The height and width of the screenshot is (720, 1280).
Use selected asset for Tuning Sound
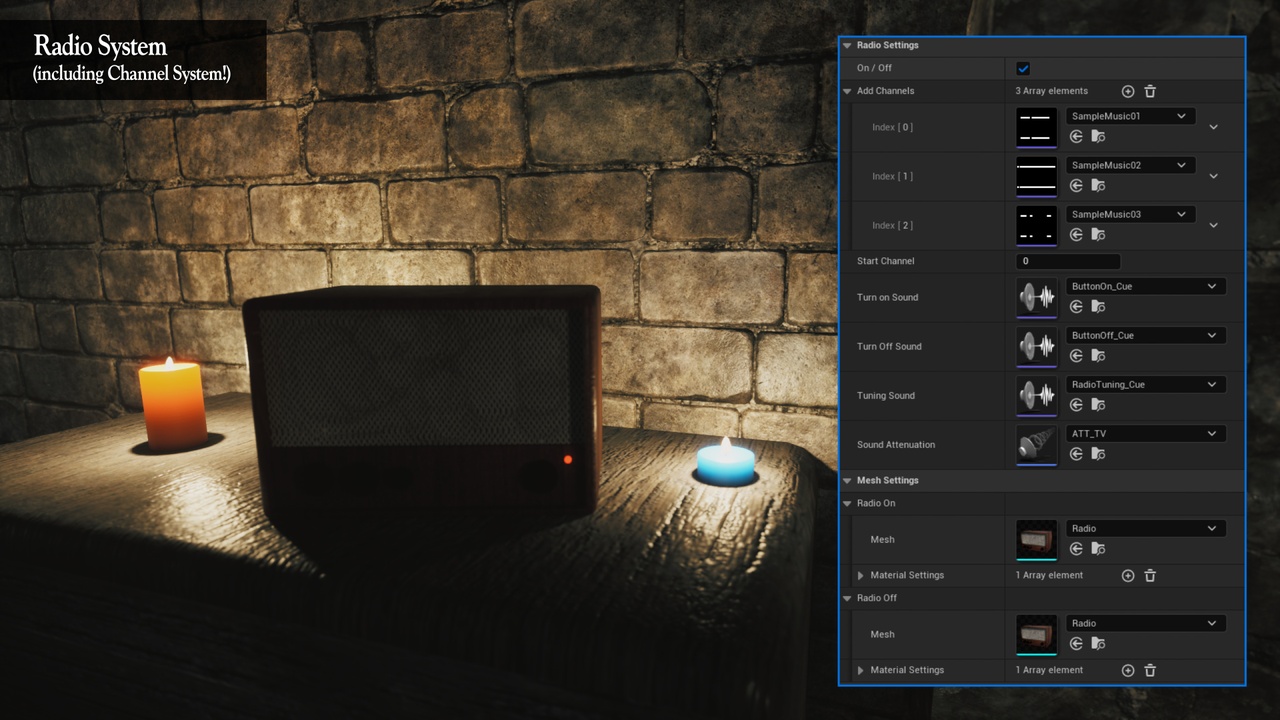pos(1075,404)
